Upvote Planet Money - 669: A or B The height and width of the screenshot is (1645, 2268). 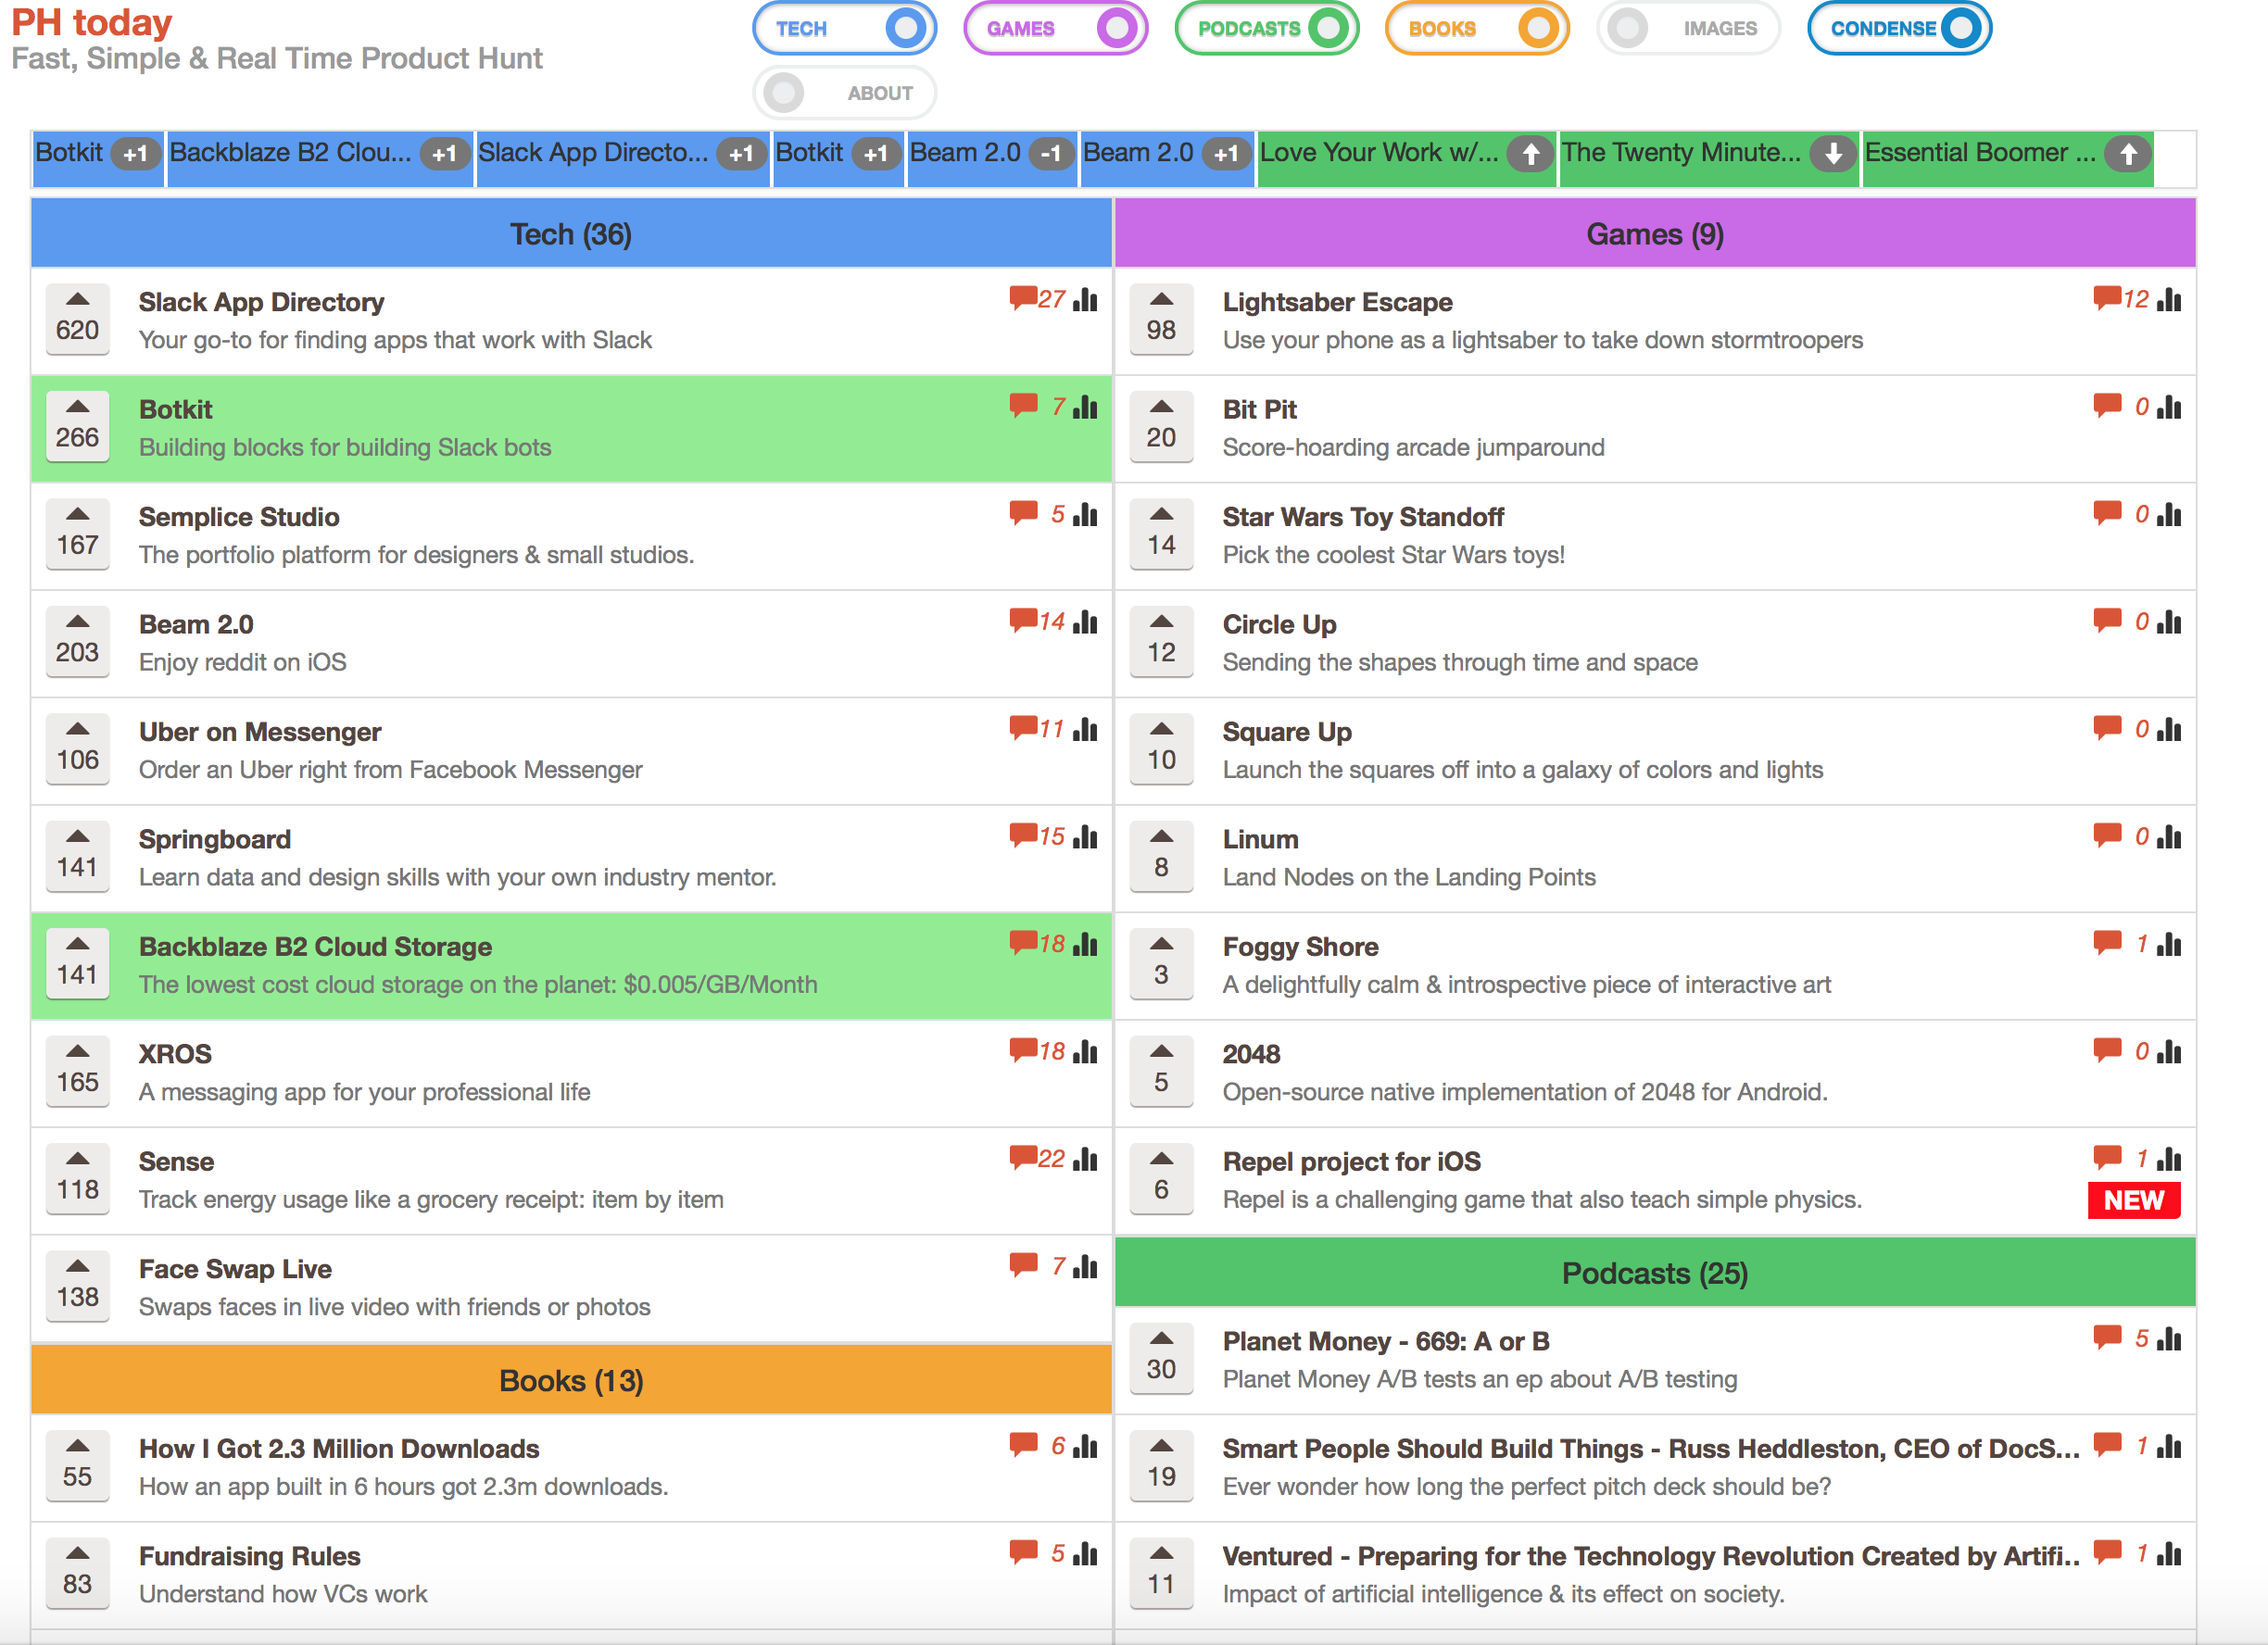(x=1161, y=1357)
